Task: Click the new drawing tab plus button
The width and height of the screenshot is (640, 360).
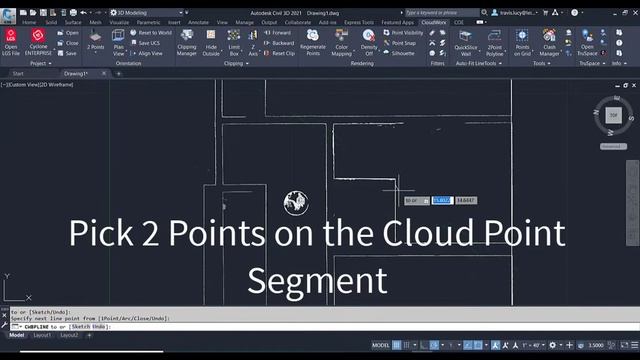Action: [x=119, y=74]
